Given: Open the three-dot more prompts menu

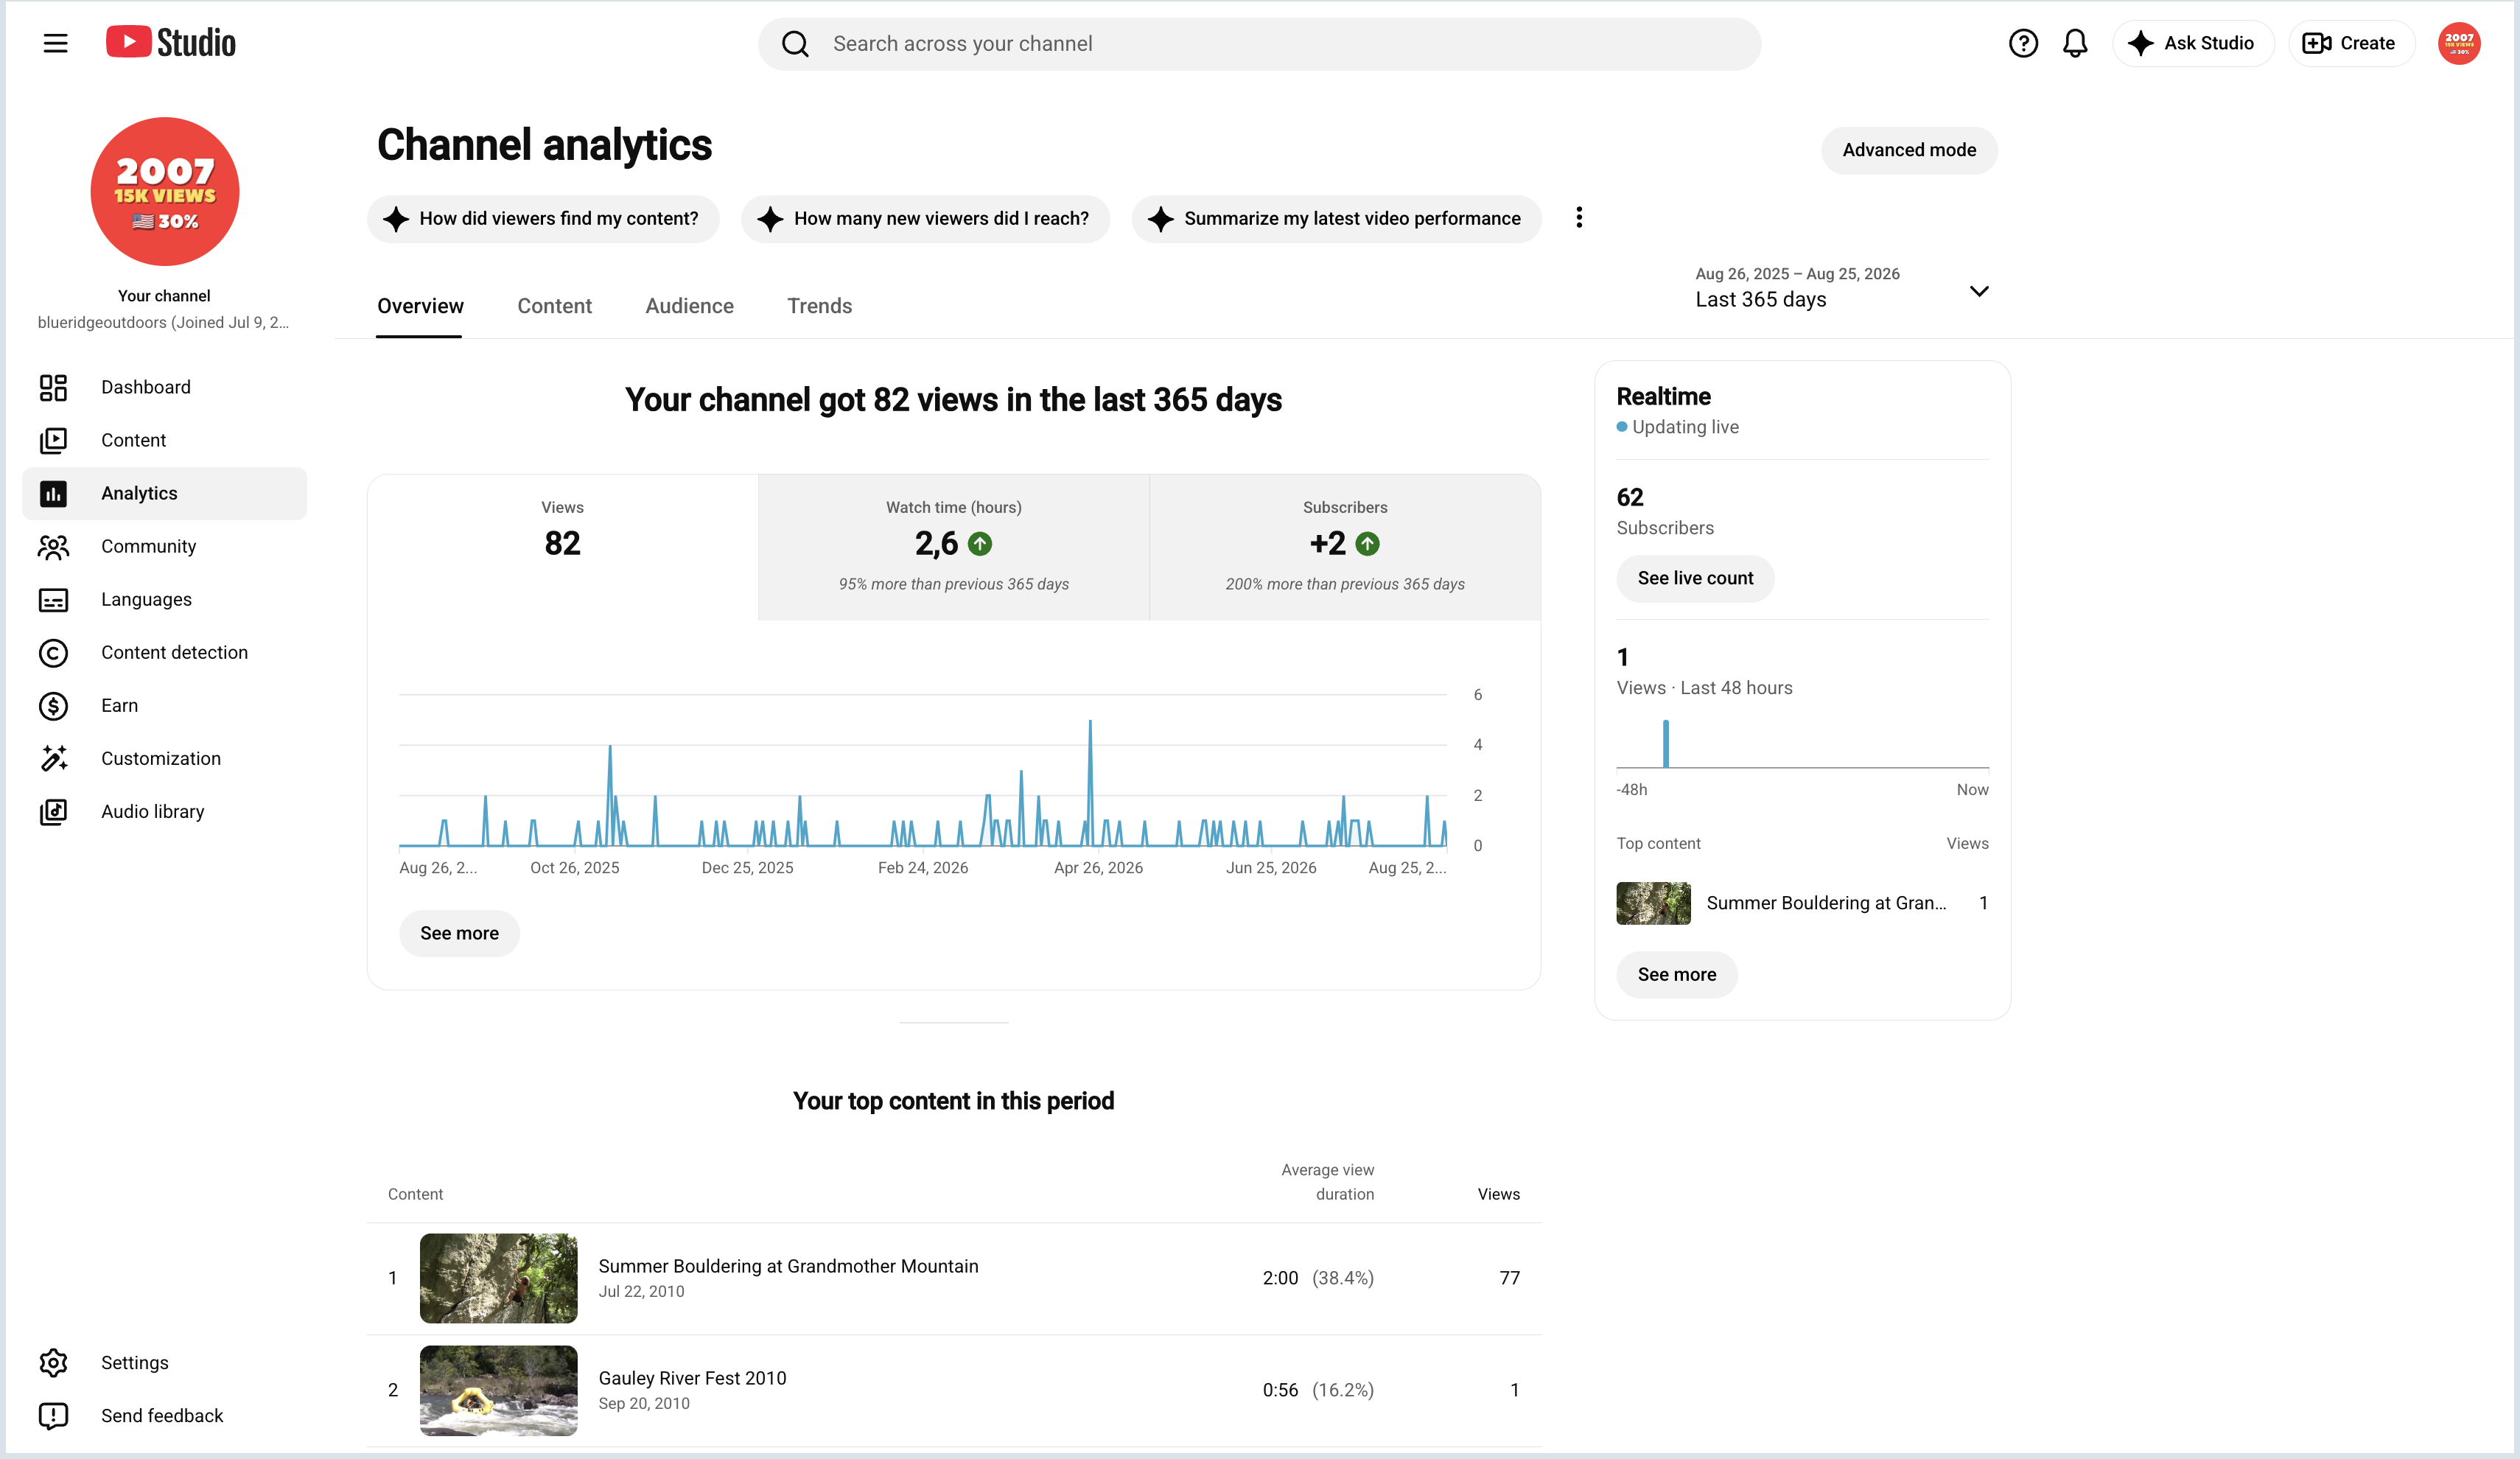Looking at the screenshot, I should (x=1579, y=218).
